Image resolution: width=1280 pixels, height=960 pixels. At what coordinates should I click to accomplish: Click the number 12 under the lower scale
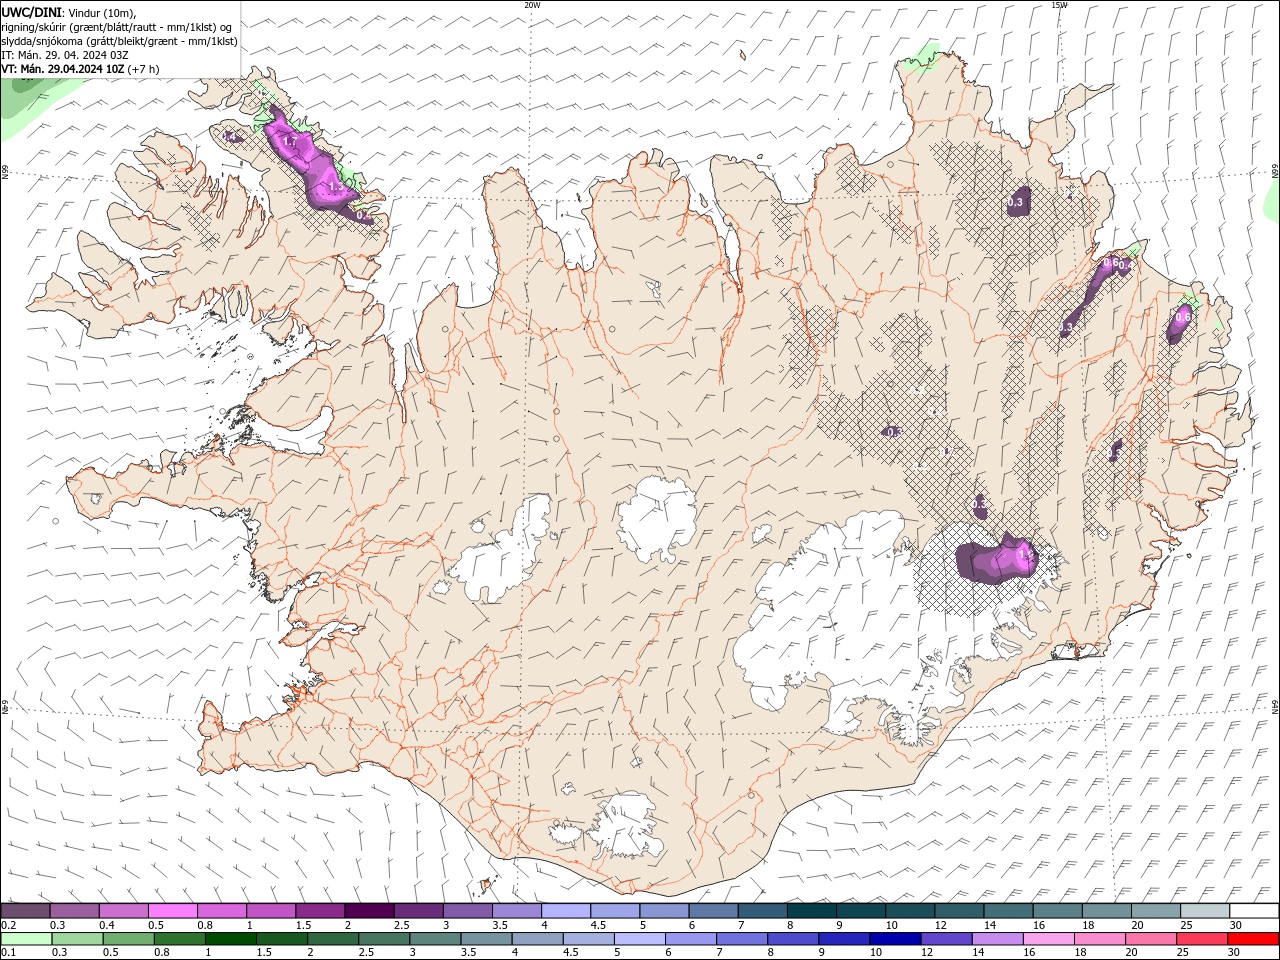[927, 953]
